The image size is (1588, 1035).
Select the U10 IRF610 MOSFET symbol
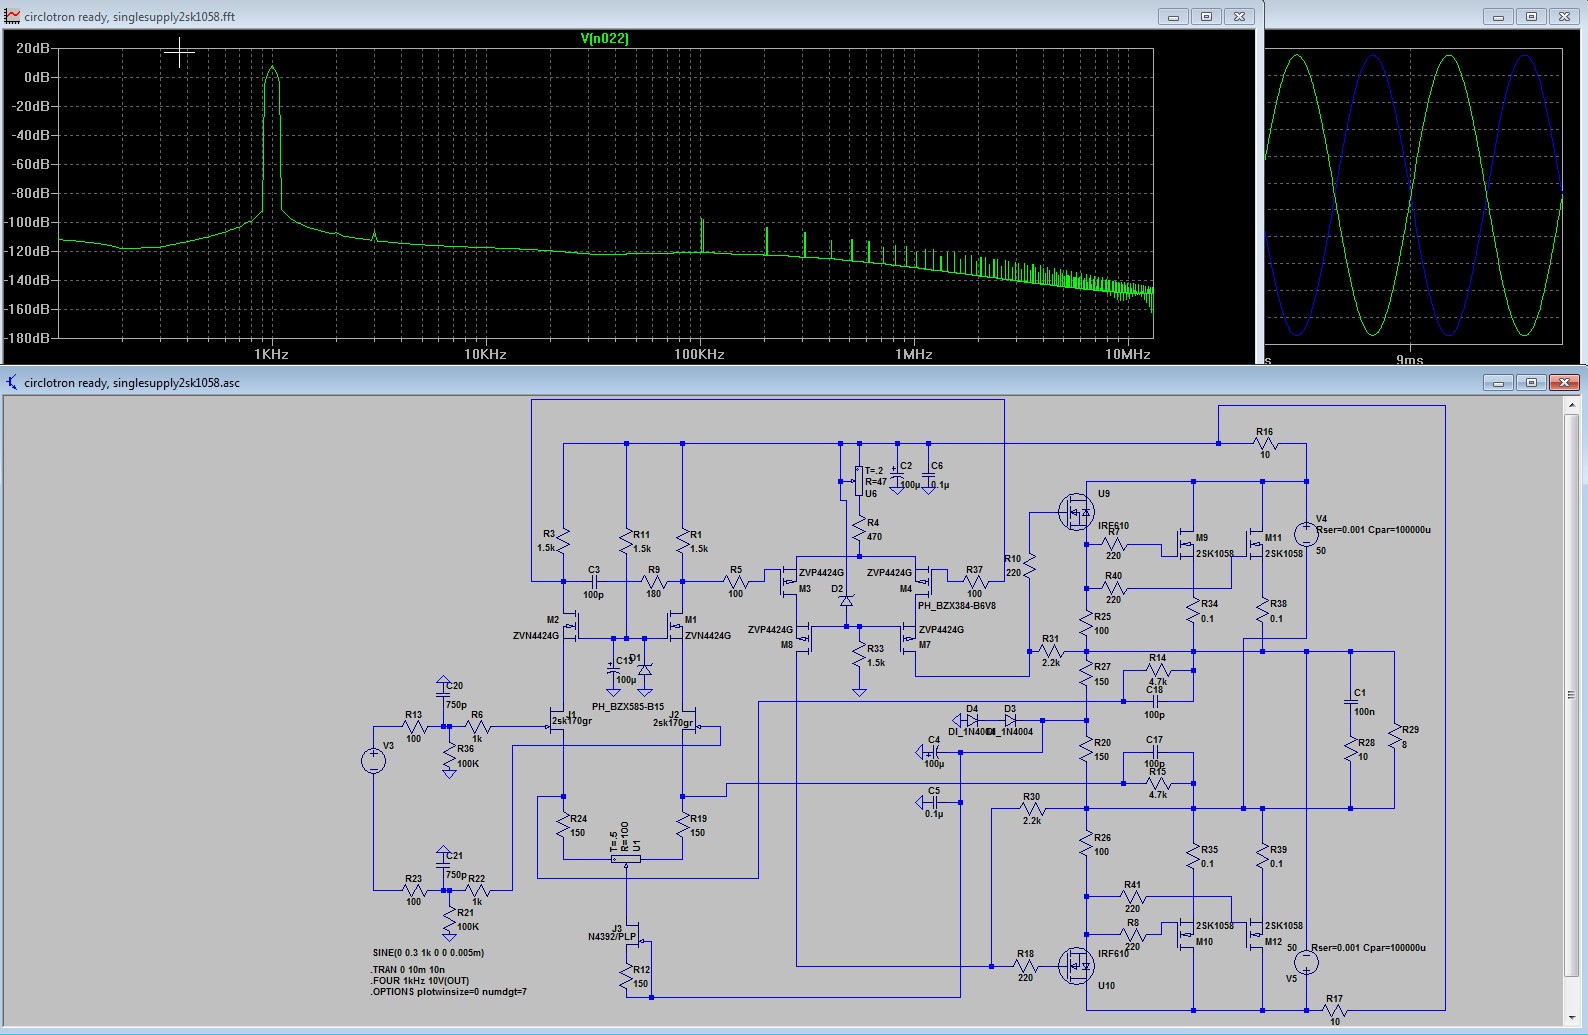[1076, 966]
